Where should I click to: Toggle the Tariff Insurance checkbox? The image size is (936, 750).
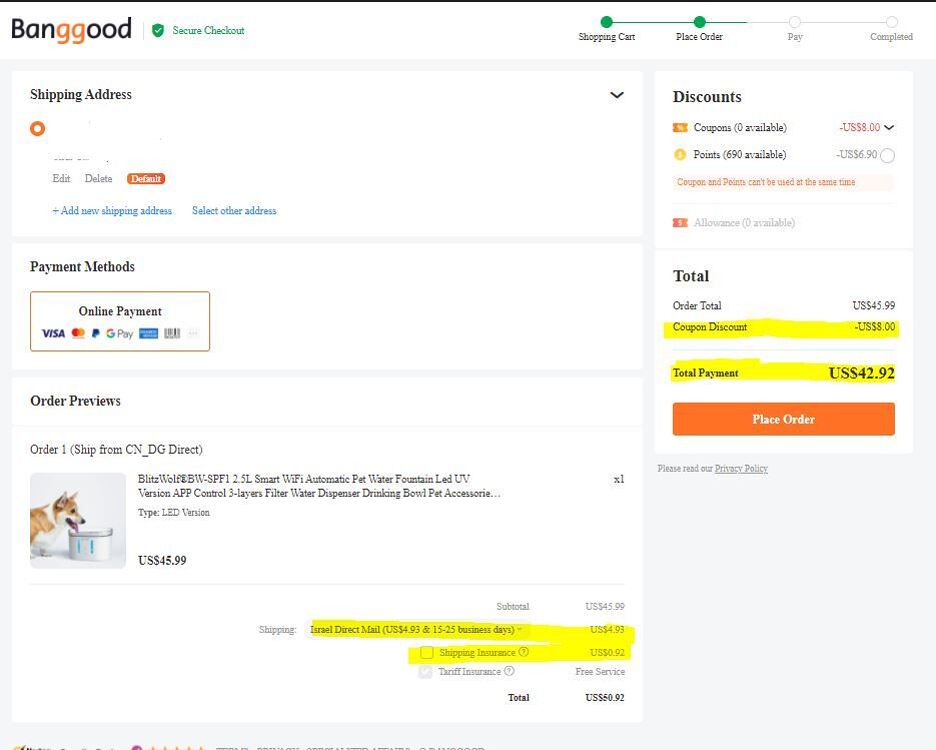pyautogui.click(x=425, y=671)
